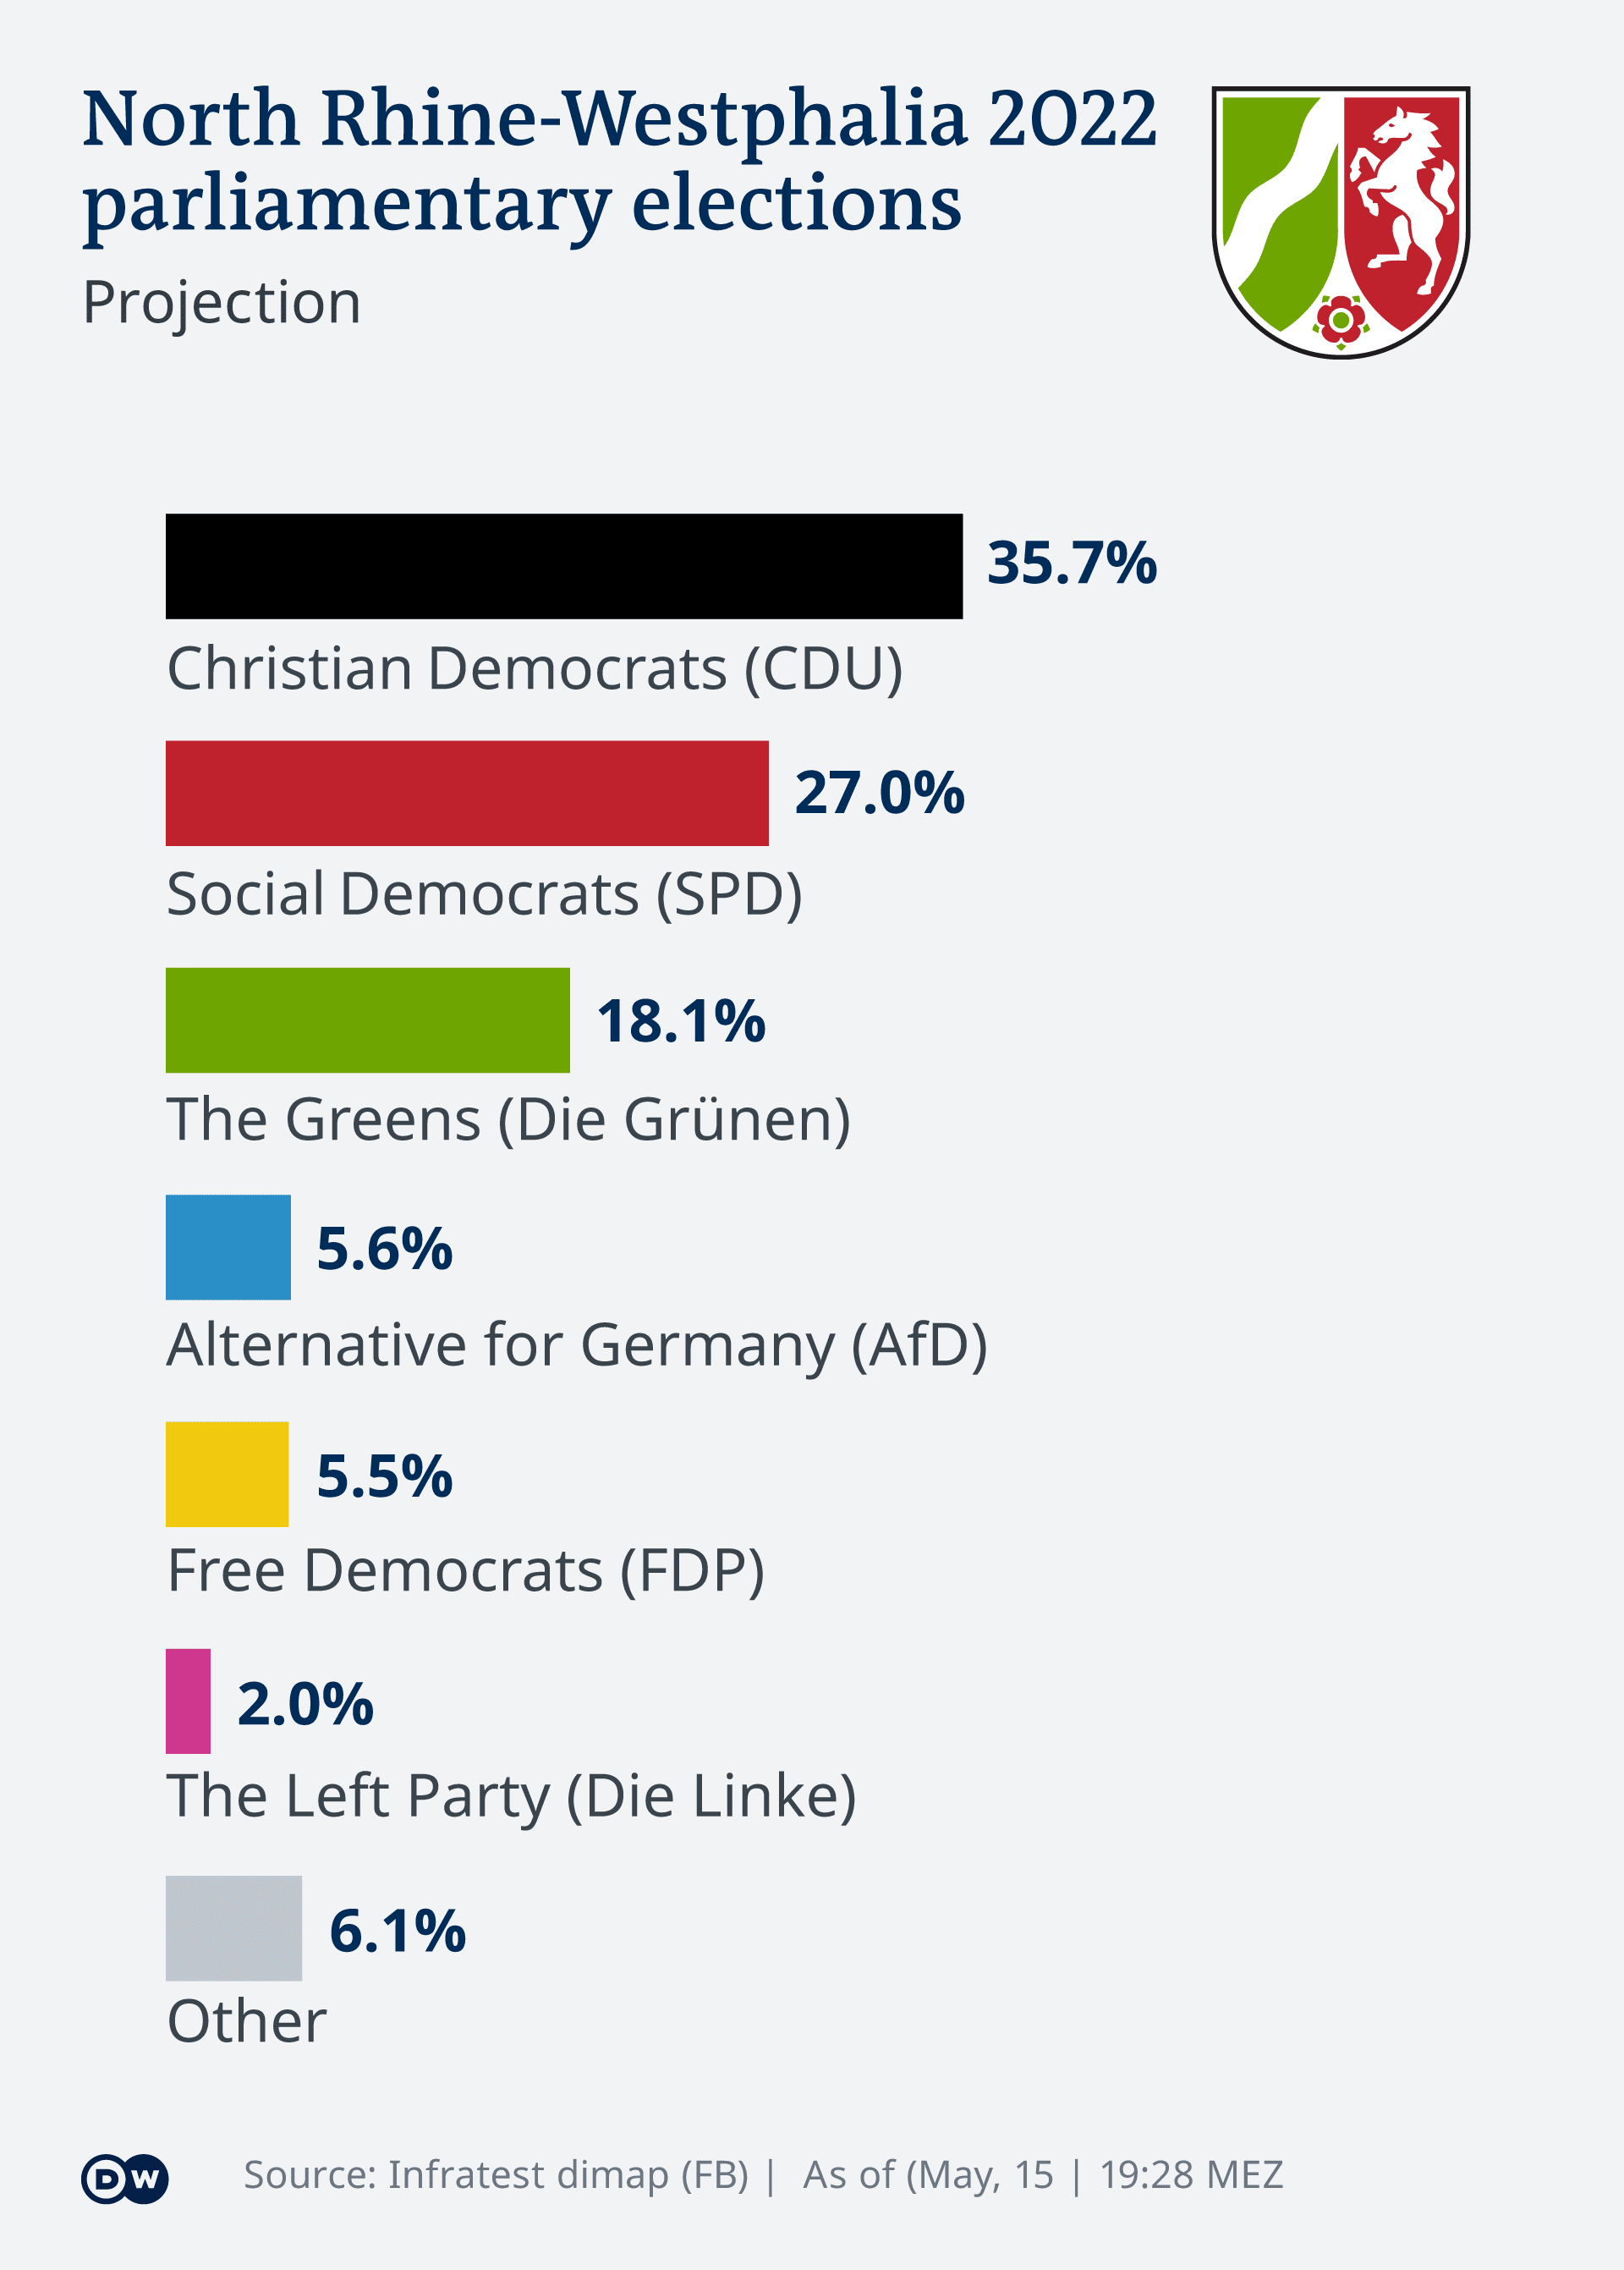Select the blue AfD bar
This screenshot has width=1624, height=2270.
pyautogui.click(x=228, y=1247)
